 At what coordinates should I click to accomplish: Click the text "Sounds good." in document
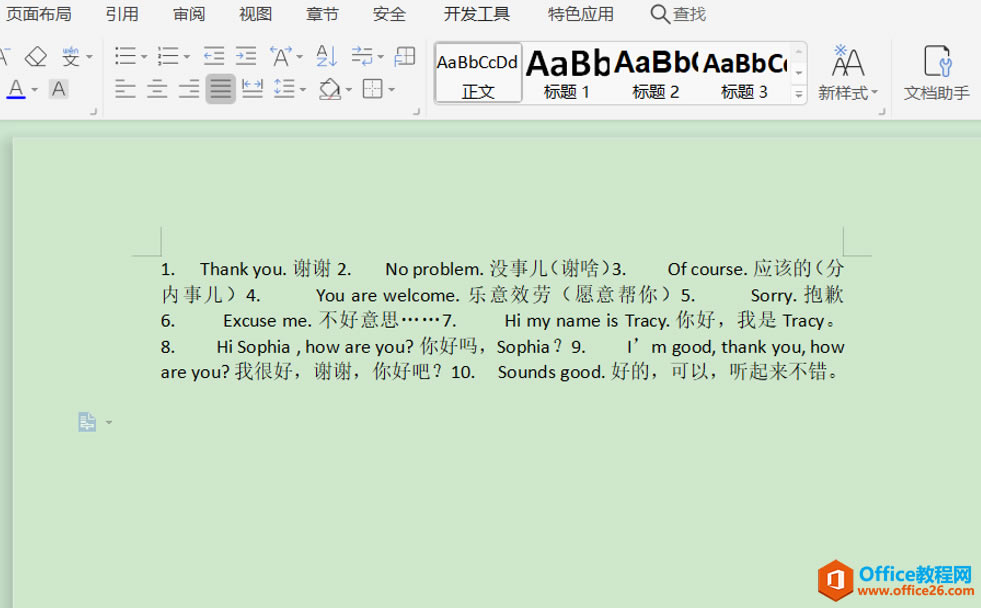552,372
